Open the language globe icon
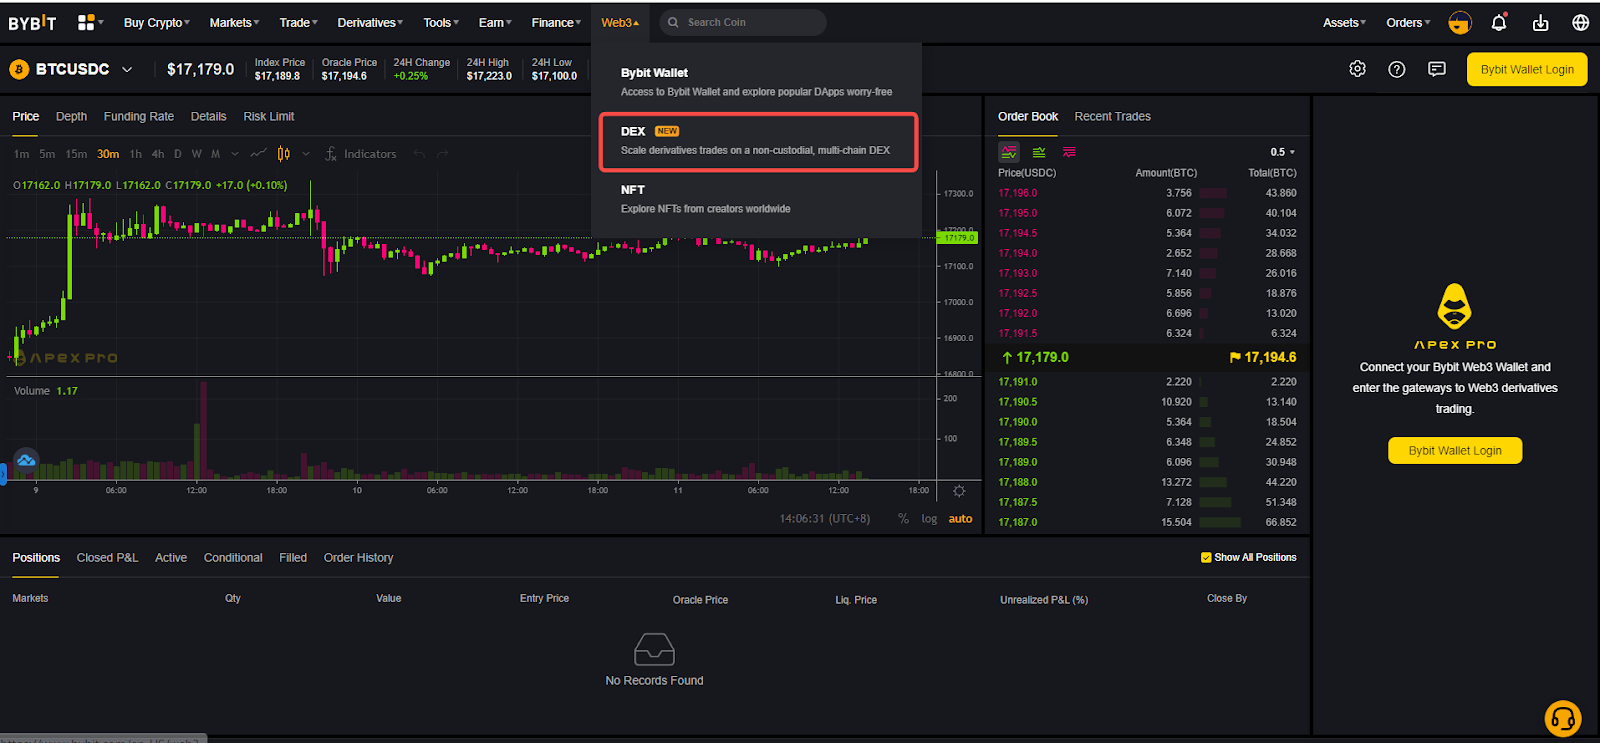Viewport: 1600px width, 743px height. (1581, 22)
